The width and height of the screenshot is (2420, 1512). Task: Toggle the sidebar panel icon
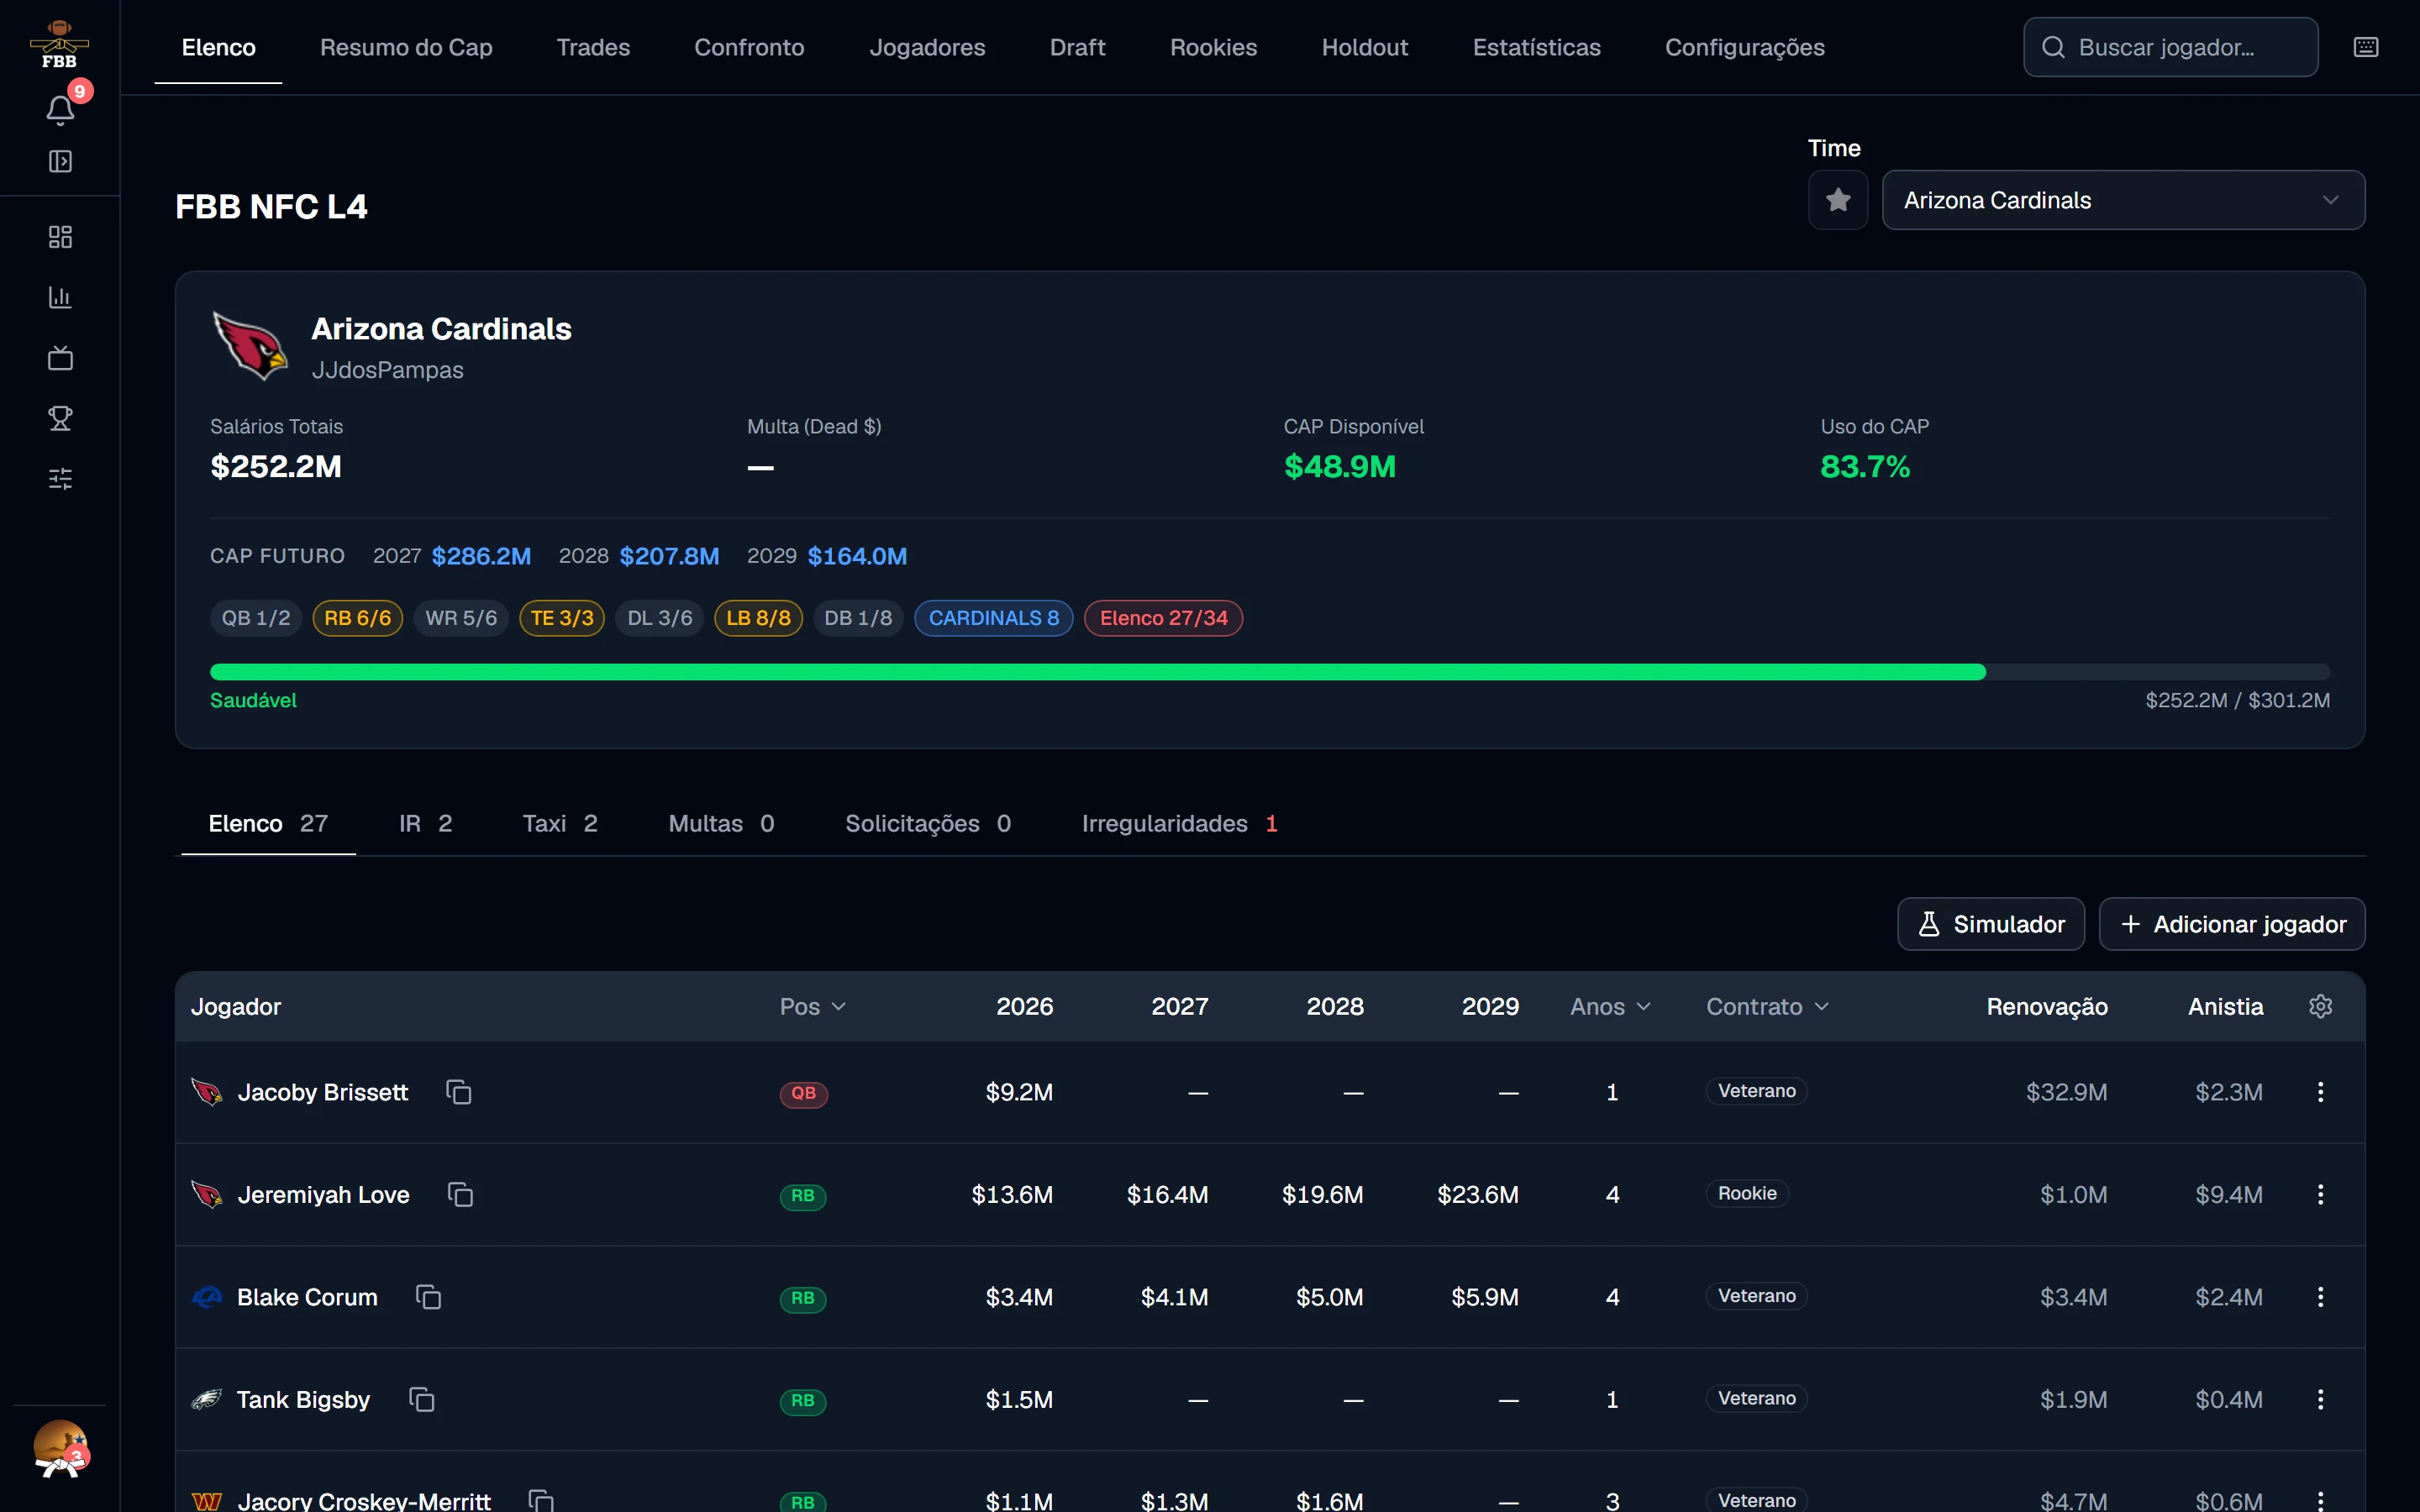point(60,161)
